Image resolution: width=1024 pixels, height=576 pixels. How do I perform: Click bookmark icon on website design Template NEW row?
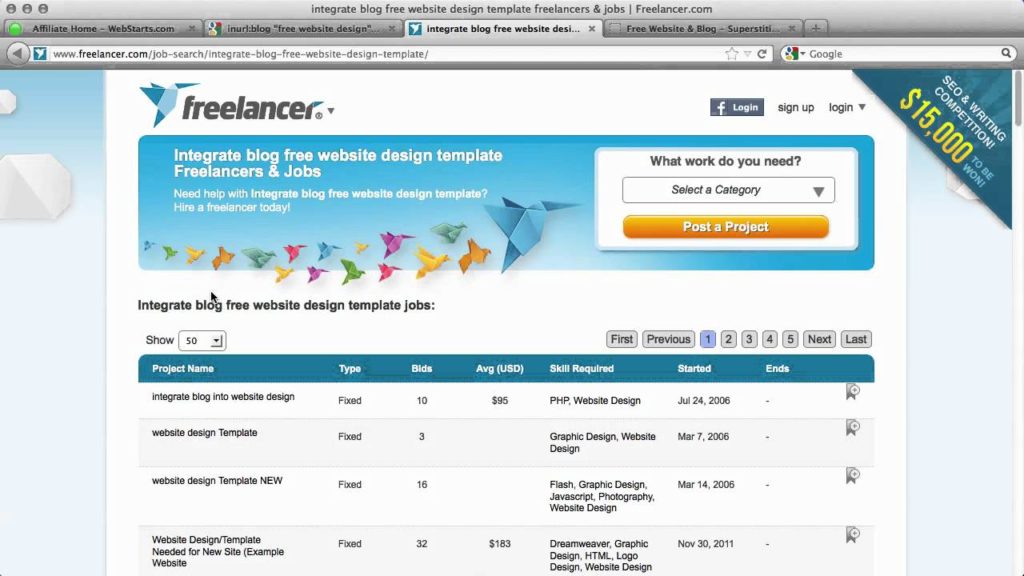[x=852, y=475]
